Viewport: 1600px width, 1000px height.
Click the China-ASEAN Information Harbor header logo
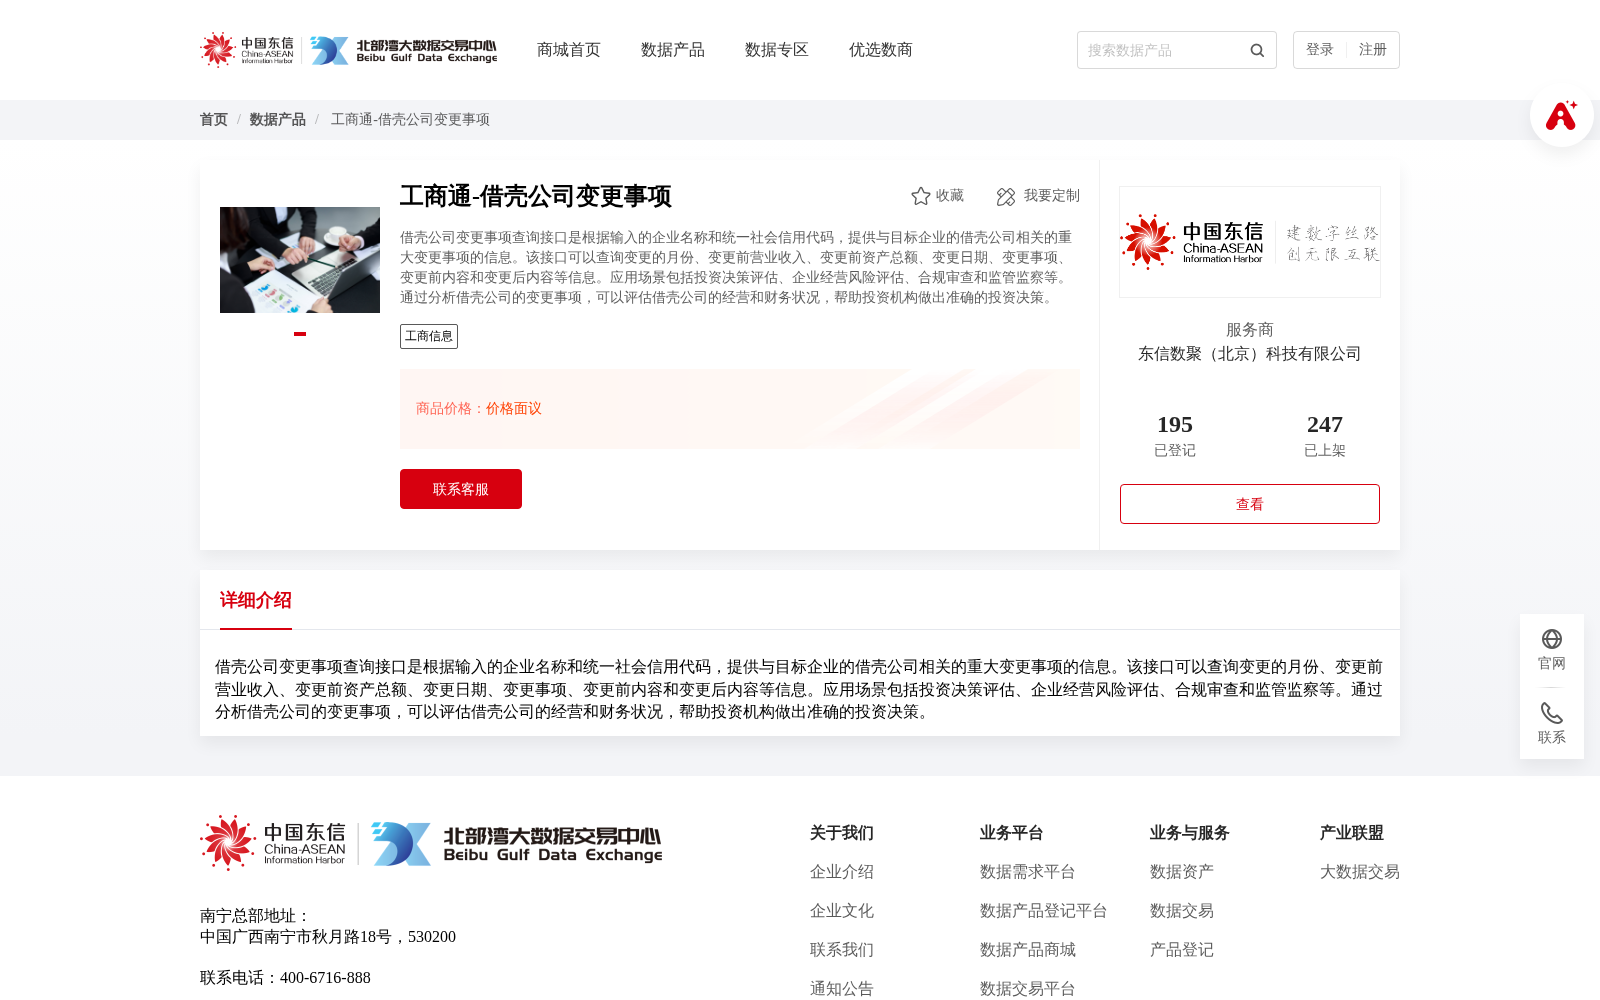(247, 50)
